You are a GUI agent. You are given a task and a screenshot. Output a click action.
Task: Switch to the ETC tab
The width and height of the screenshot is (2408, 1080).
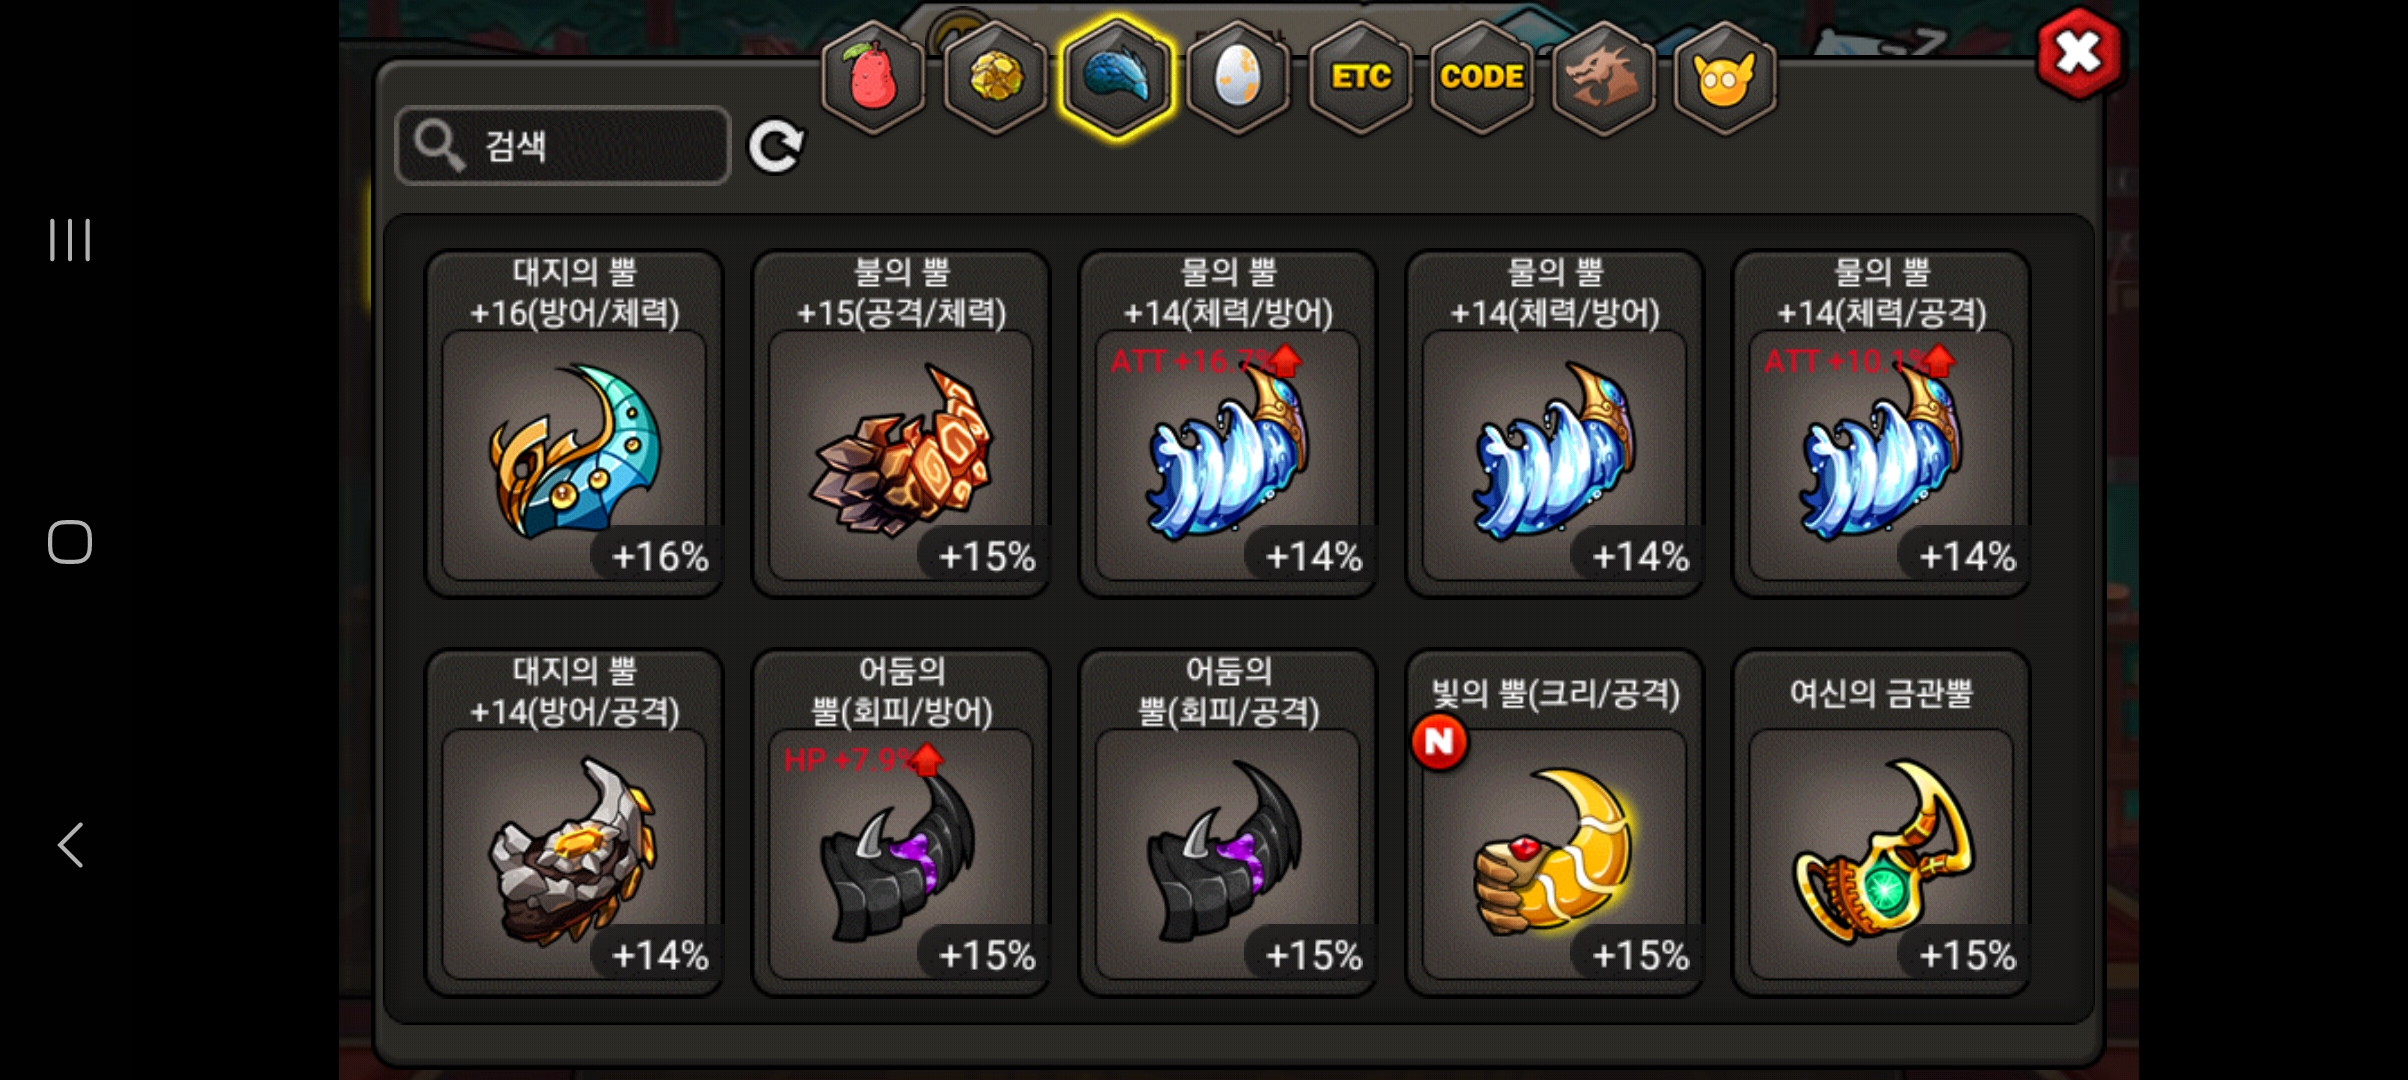point(1360,77)
